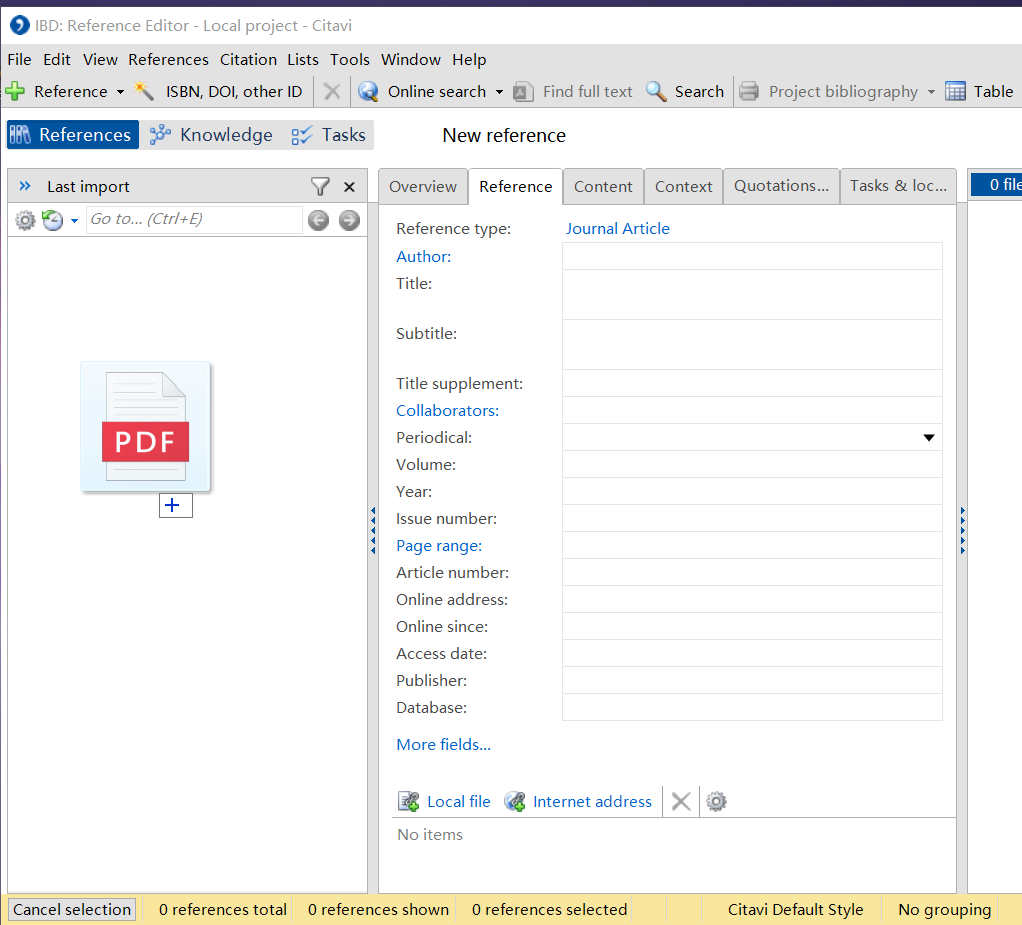
Task: Switch to the Overview tab
Action: [423, 186]
